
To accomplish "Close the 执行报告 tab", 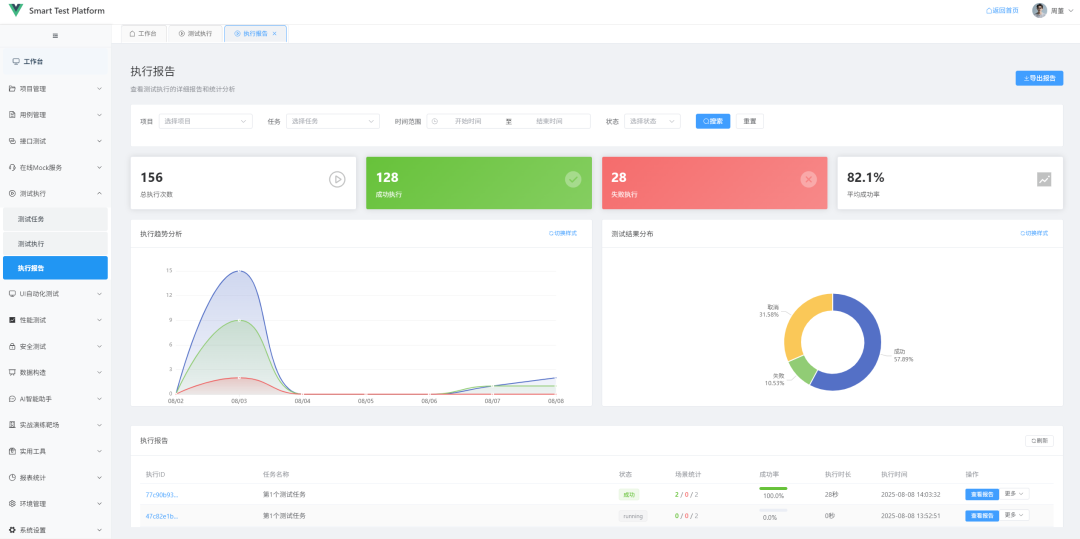I will click(274, 33).
